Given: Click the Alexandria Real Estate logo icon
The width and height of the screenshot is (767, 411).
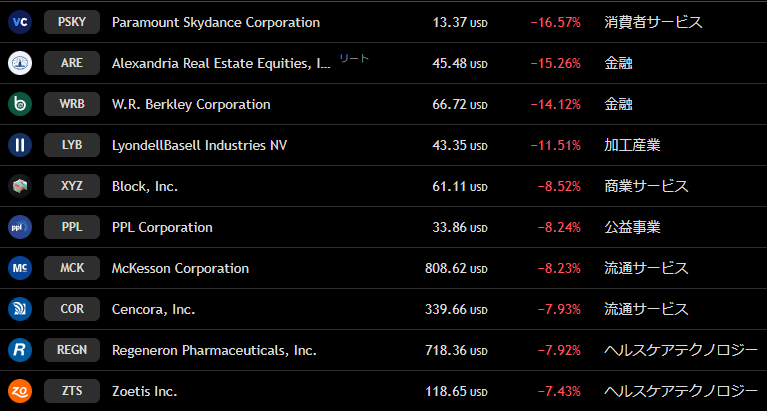Looking at the screenshot, I should 20,63.
